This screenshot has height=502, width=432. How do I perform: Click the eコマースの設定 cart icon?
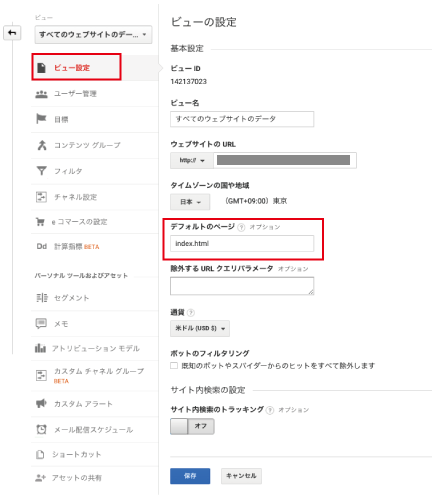(x=40, y=222)
